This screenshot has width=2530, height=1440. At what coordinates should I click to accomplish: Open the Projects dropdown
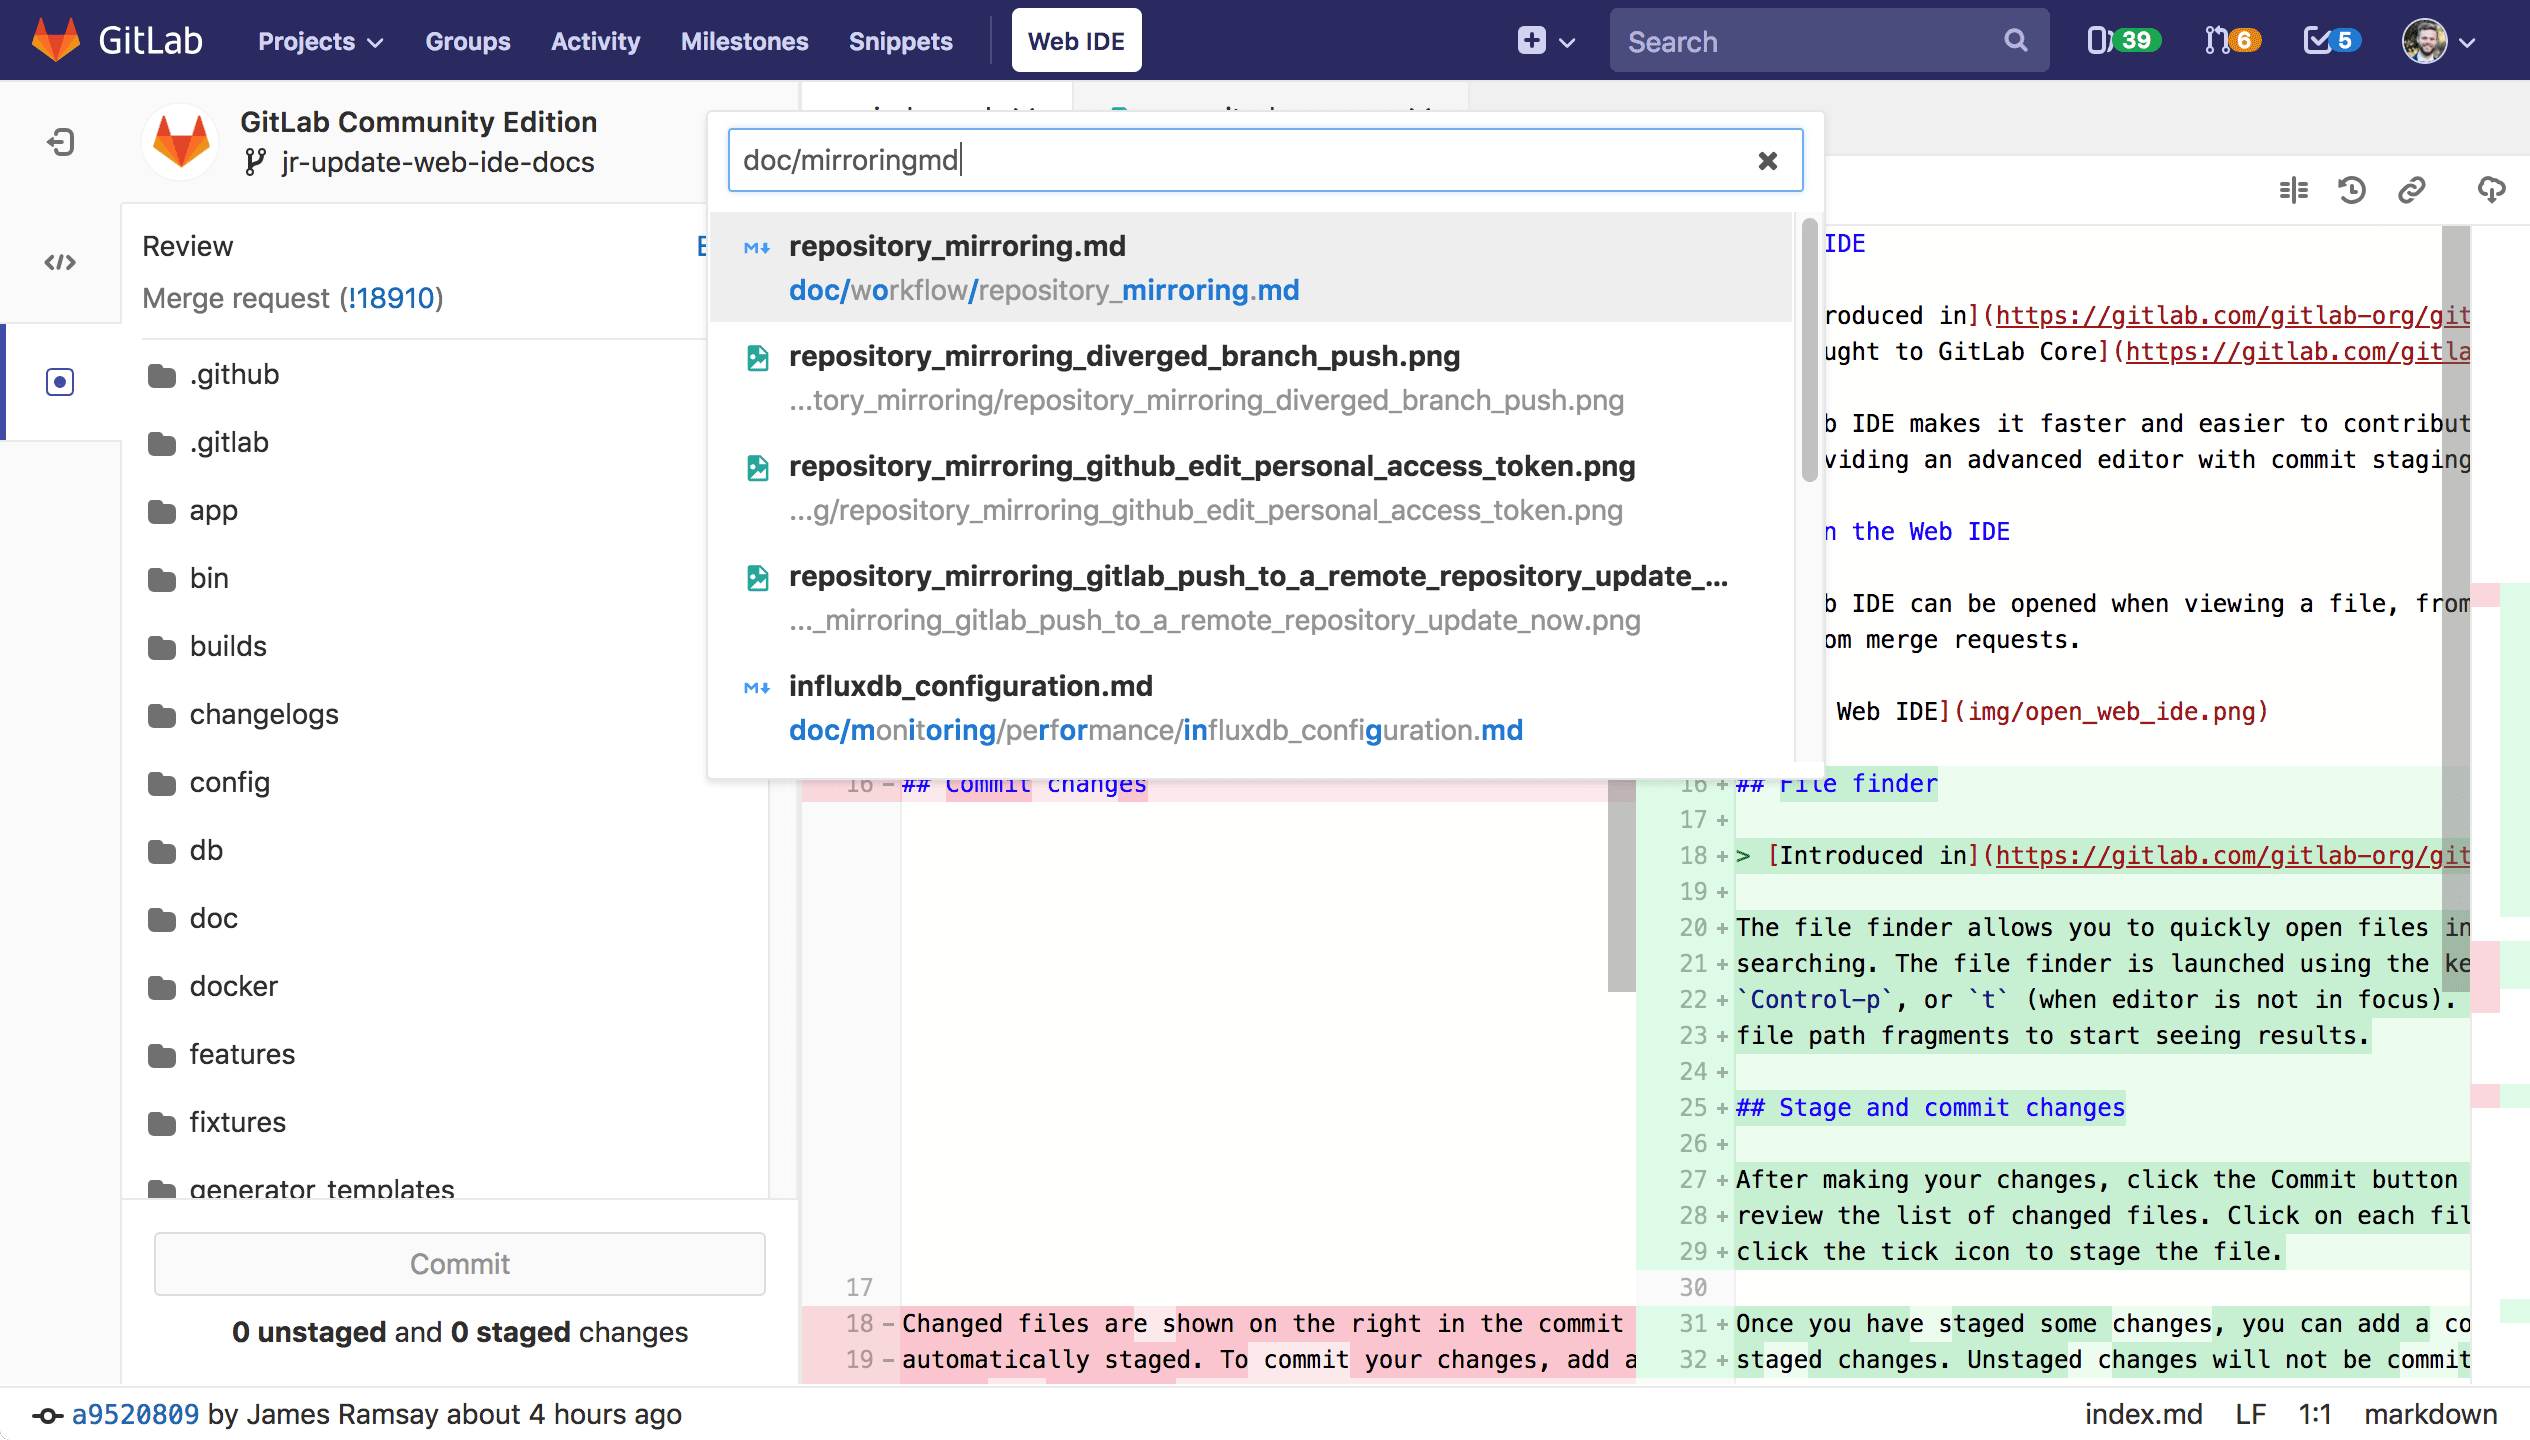tap(318, 41)
